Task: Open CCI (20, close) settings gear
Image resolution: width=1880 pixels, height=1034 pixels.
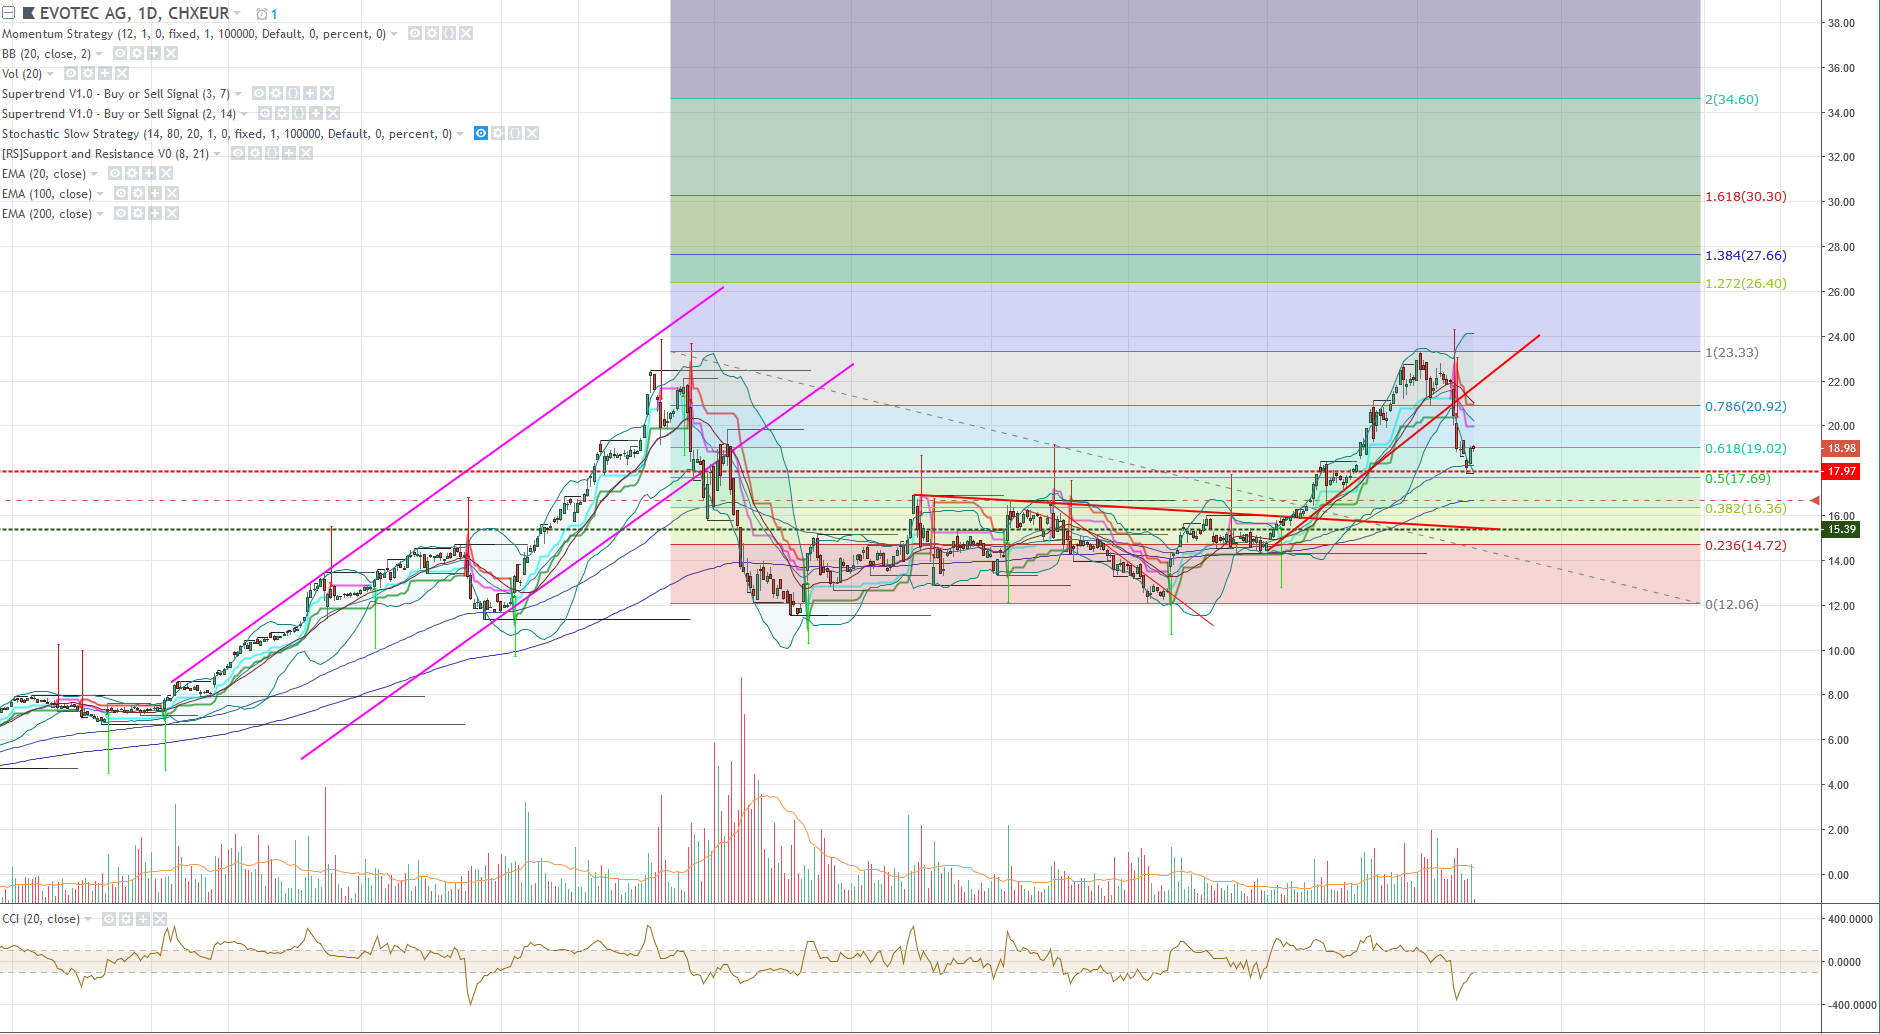Action: pyautogui.click(x=126, y=919)
